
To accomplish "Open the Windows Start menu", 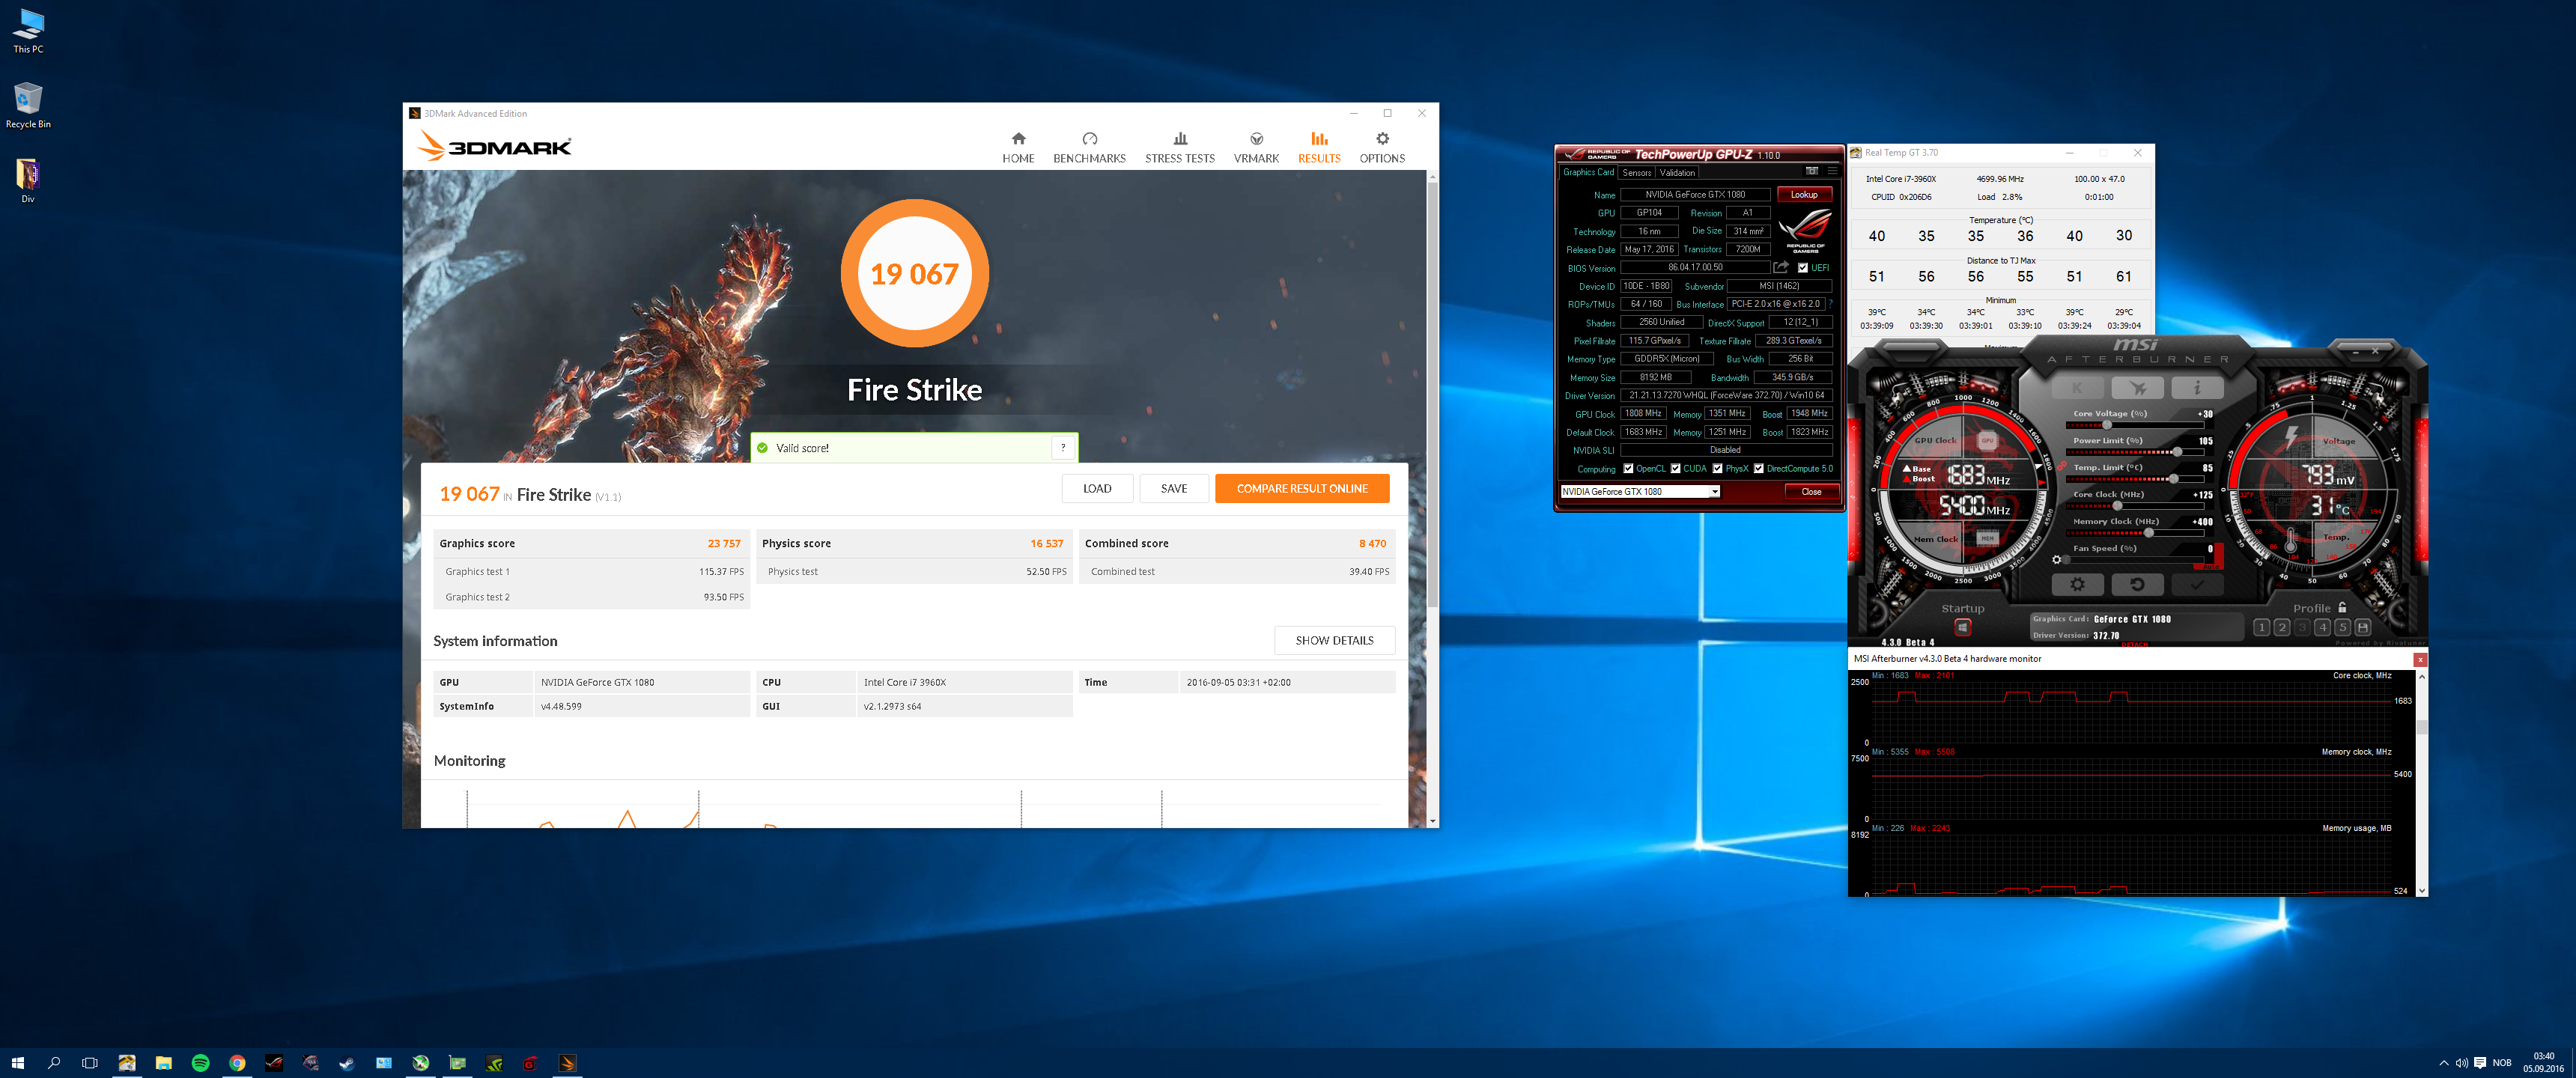I will (x=17, y=1063).
